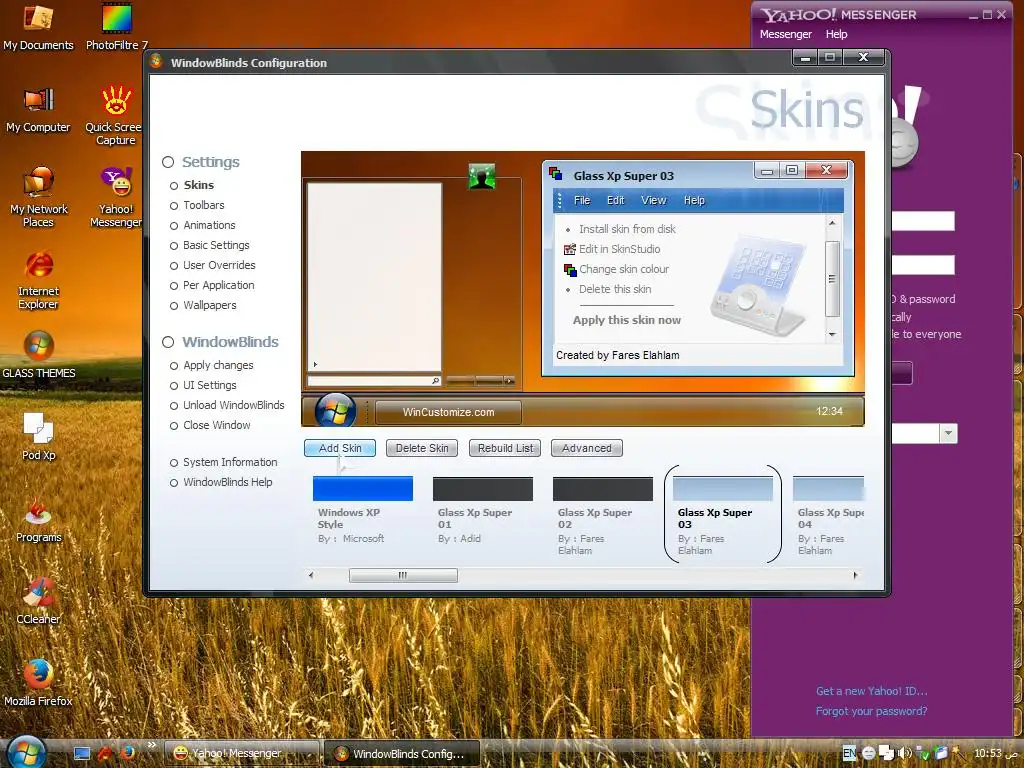Click the preview list scroll down arrow
This screenshot has height=768, width=1024.
point(832,334)
